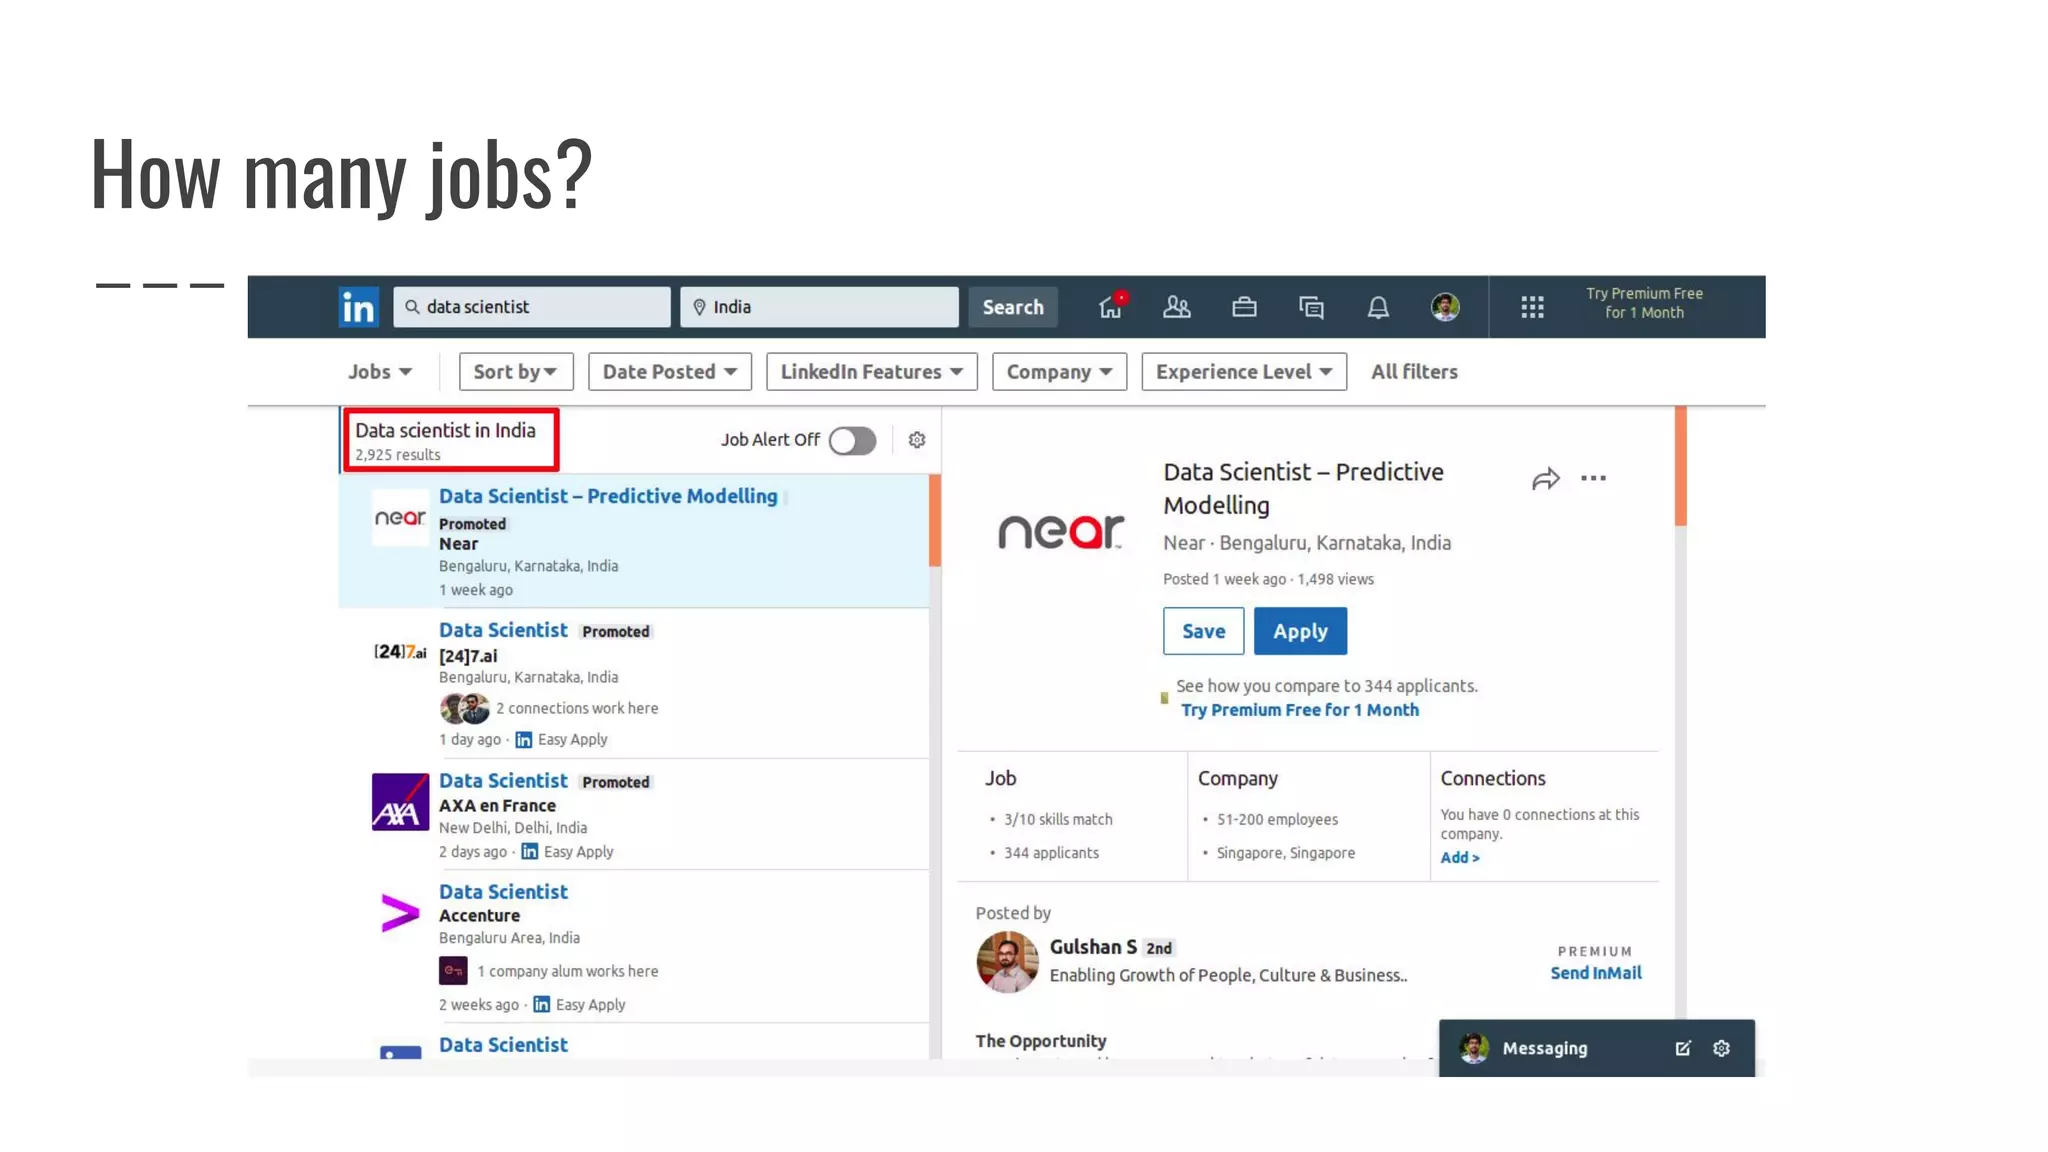Viewport: 2048px width, 1152px height.
Task: Click '2 connections work here' text
Action: 577,708
